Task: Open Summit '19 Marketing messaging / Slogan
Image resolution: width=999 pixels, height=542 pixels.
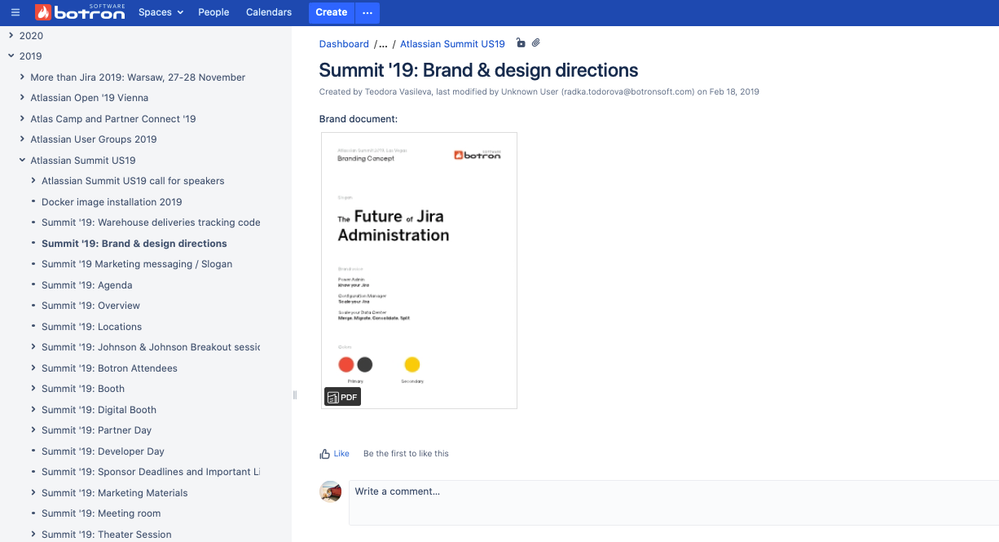Action: tap(137, 264)
